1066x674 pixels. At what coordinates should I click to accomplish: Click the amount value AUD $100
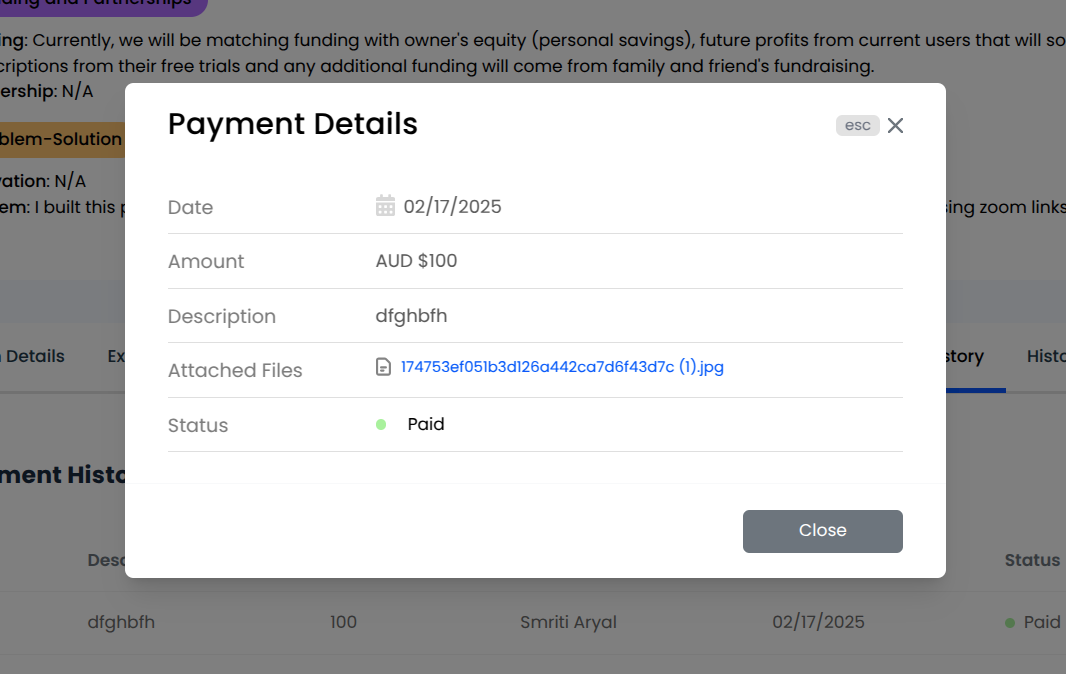[416, 260]
